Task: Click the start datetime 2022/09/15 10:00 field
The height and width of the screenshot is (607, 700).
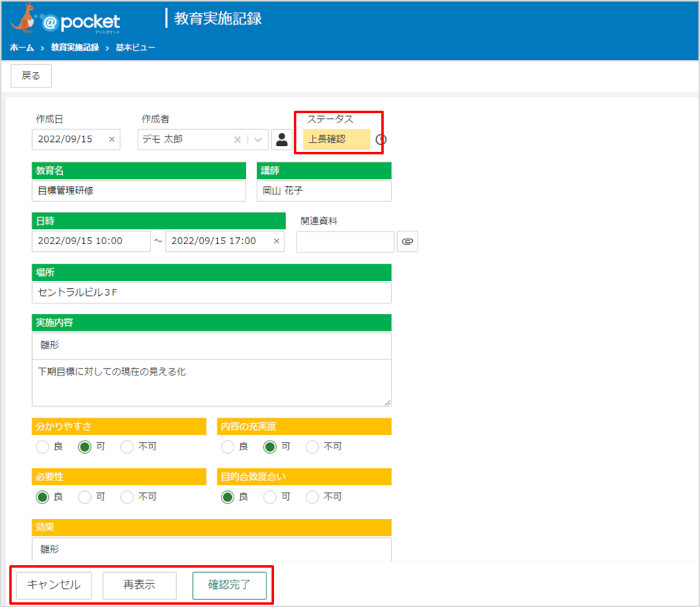Action: tap(91, 241)
